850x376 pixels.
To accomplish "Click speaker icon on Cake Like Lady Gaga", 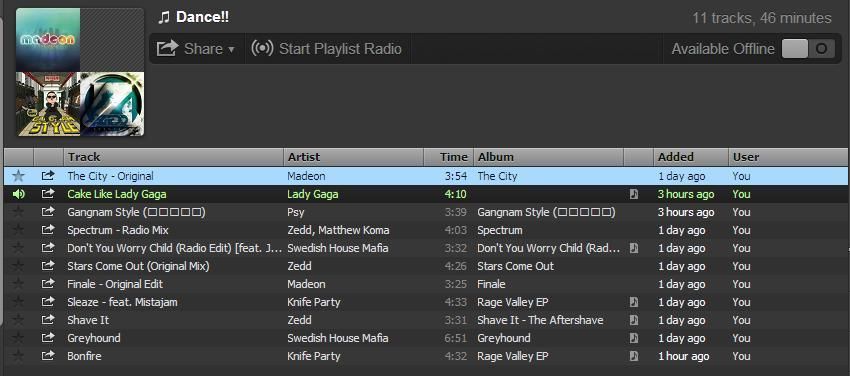I will coord(18,194).
